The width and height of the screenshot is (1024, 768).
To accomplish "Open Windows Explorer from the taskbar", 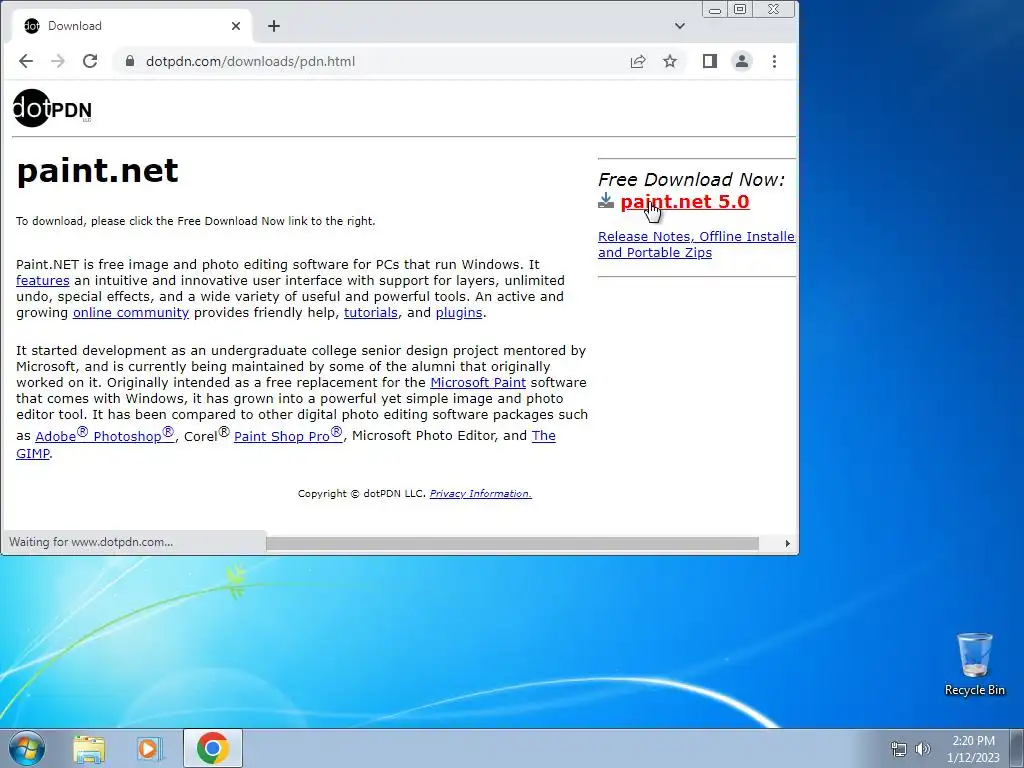I will (89, 749).
